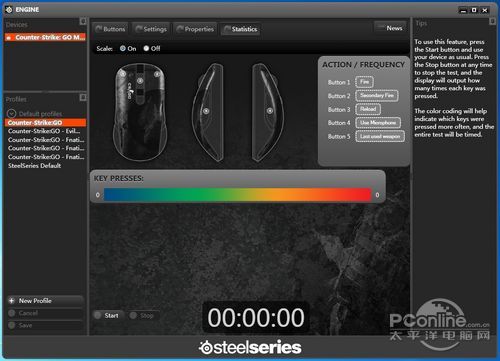Open the Properties tab

(195, 29)
